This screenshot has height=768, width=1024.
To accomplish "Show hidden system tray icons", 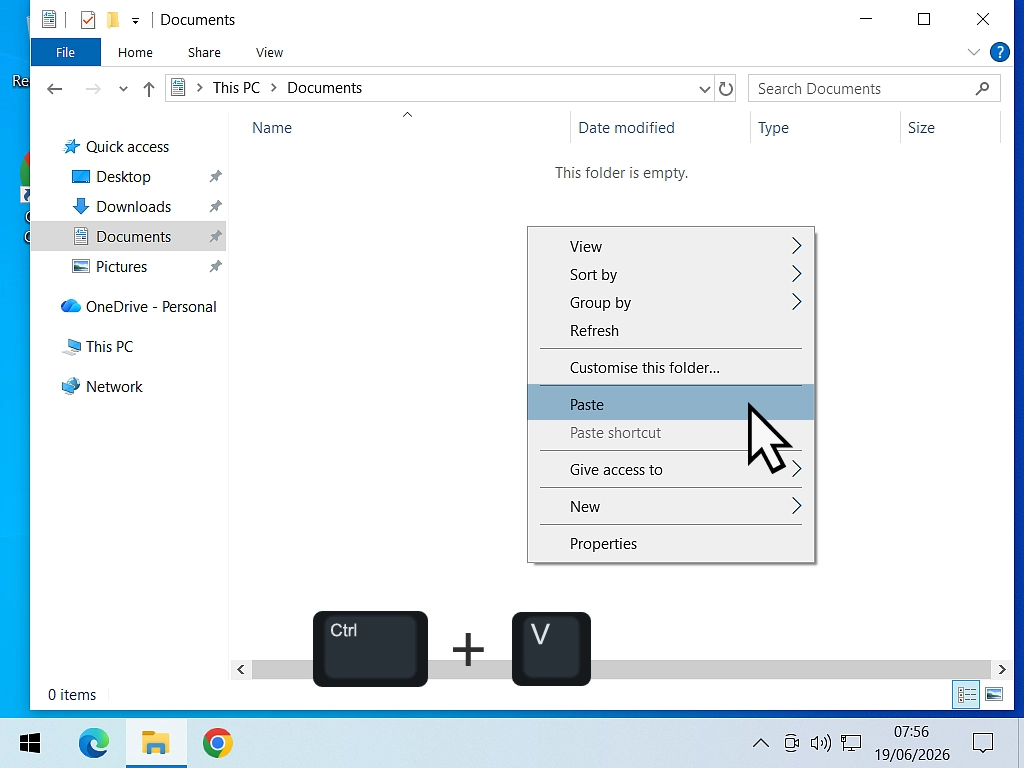I will pos(761,743).
